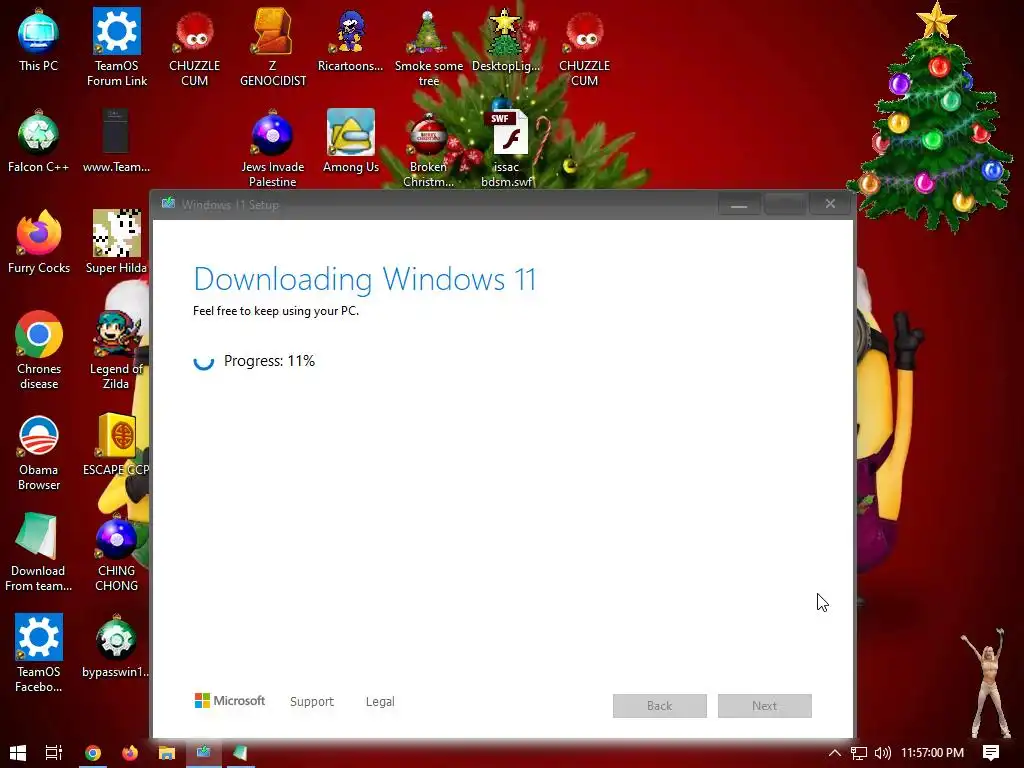
Task: Click the Back button in Setup
Action: [x=660, y=706]
